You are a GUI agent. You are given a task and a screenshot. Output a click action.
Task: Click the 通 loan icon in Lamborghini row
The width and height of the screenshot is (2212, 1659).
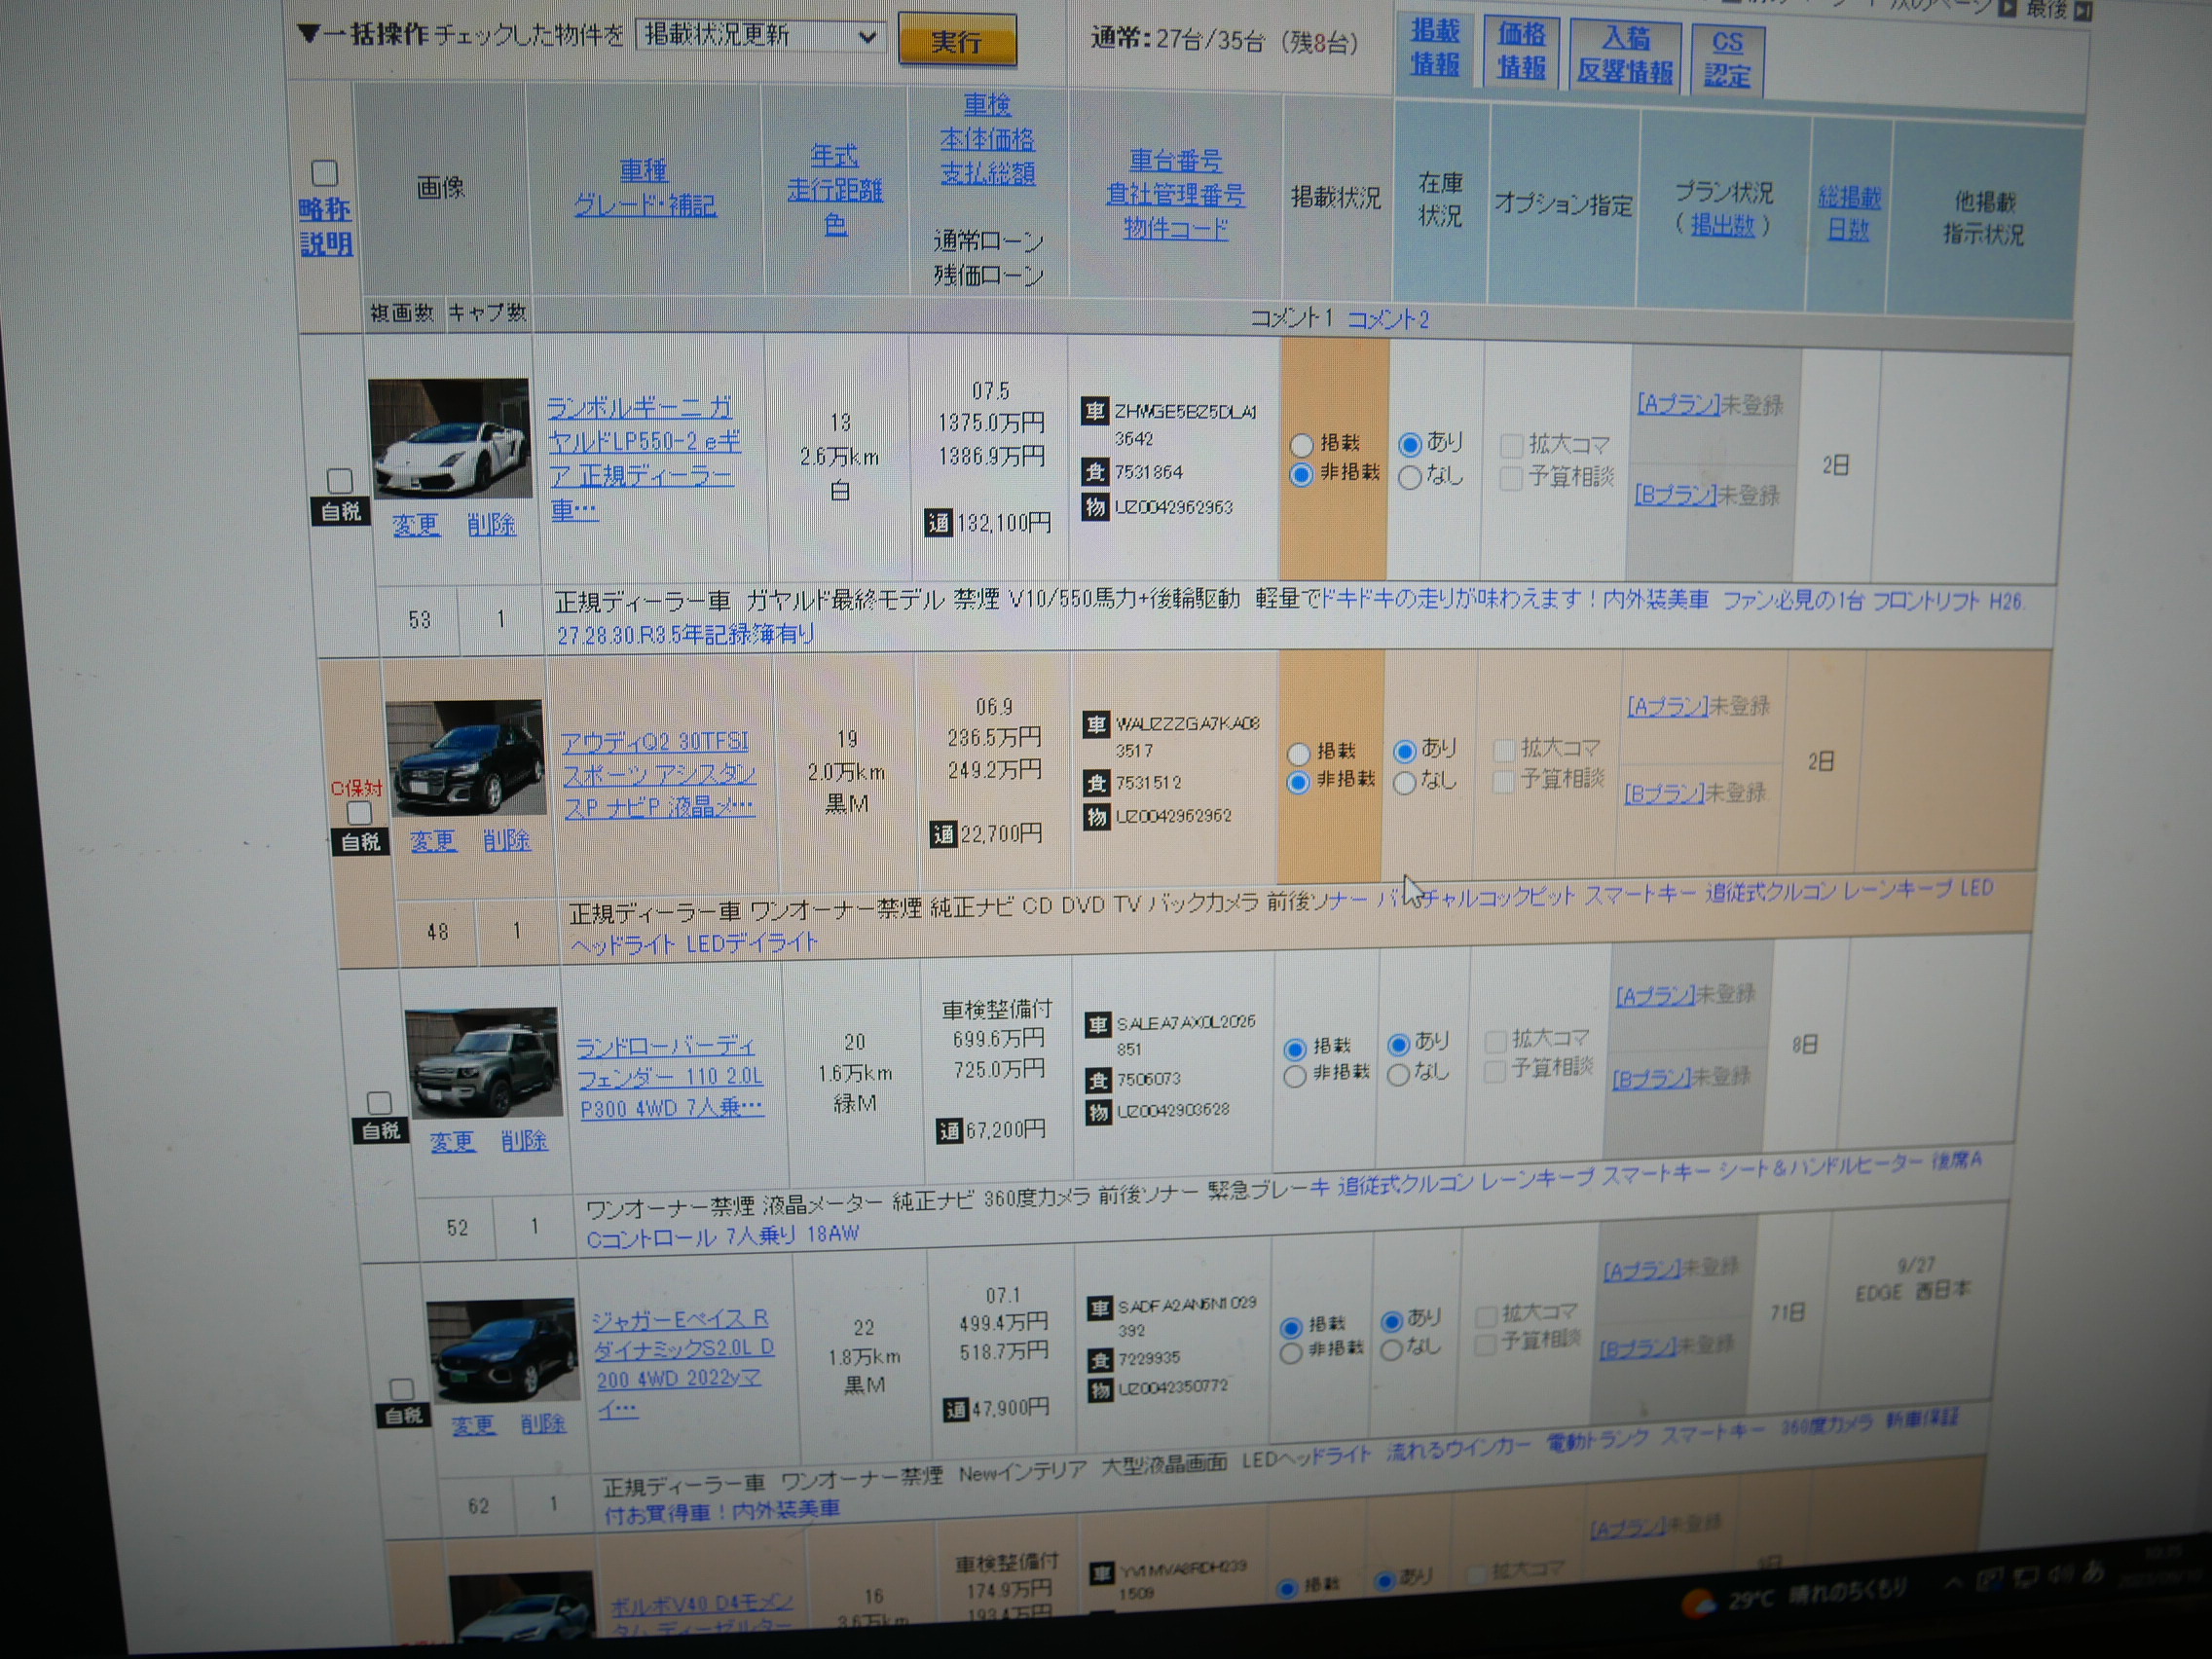coord(938,523)
